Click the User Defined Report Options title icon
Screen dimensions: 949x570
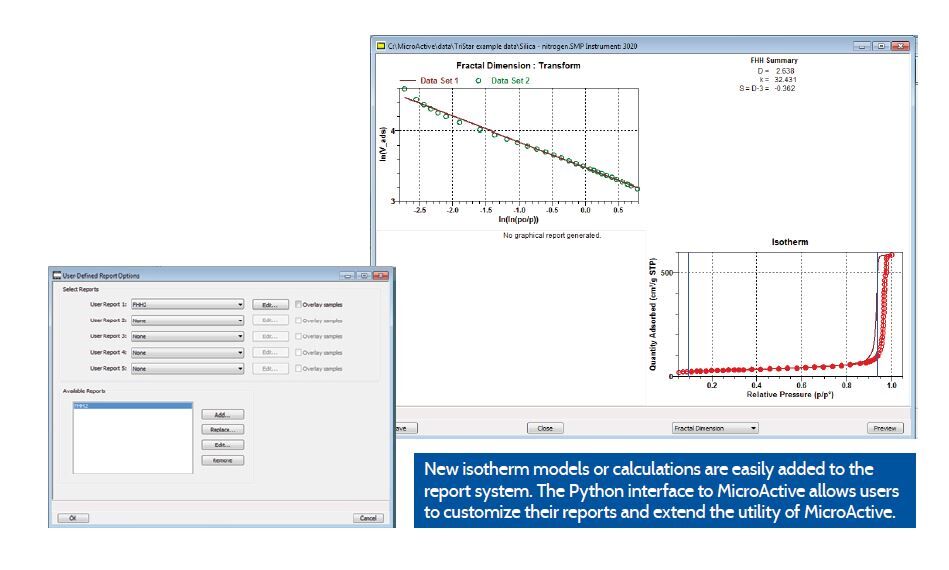point(57,275)
